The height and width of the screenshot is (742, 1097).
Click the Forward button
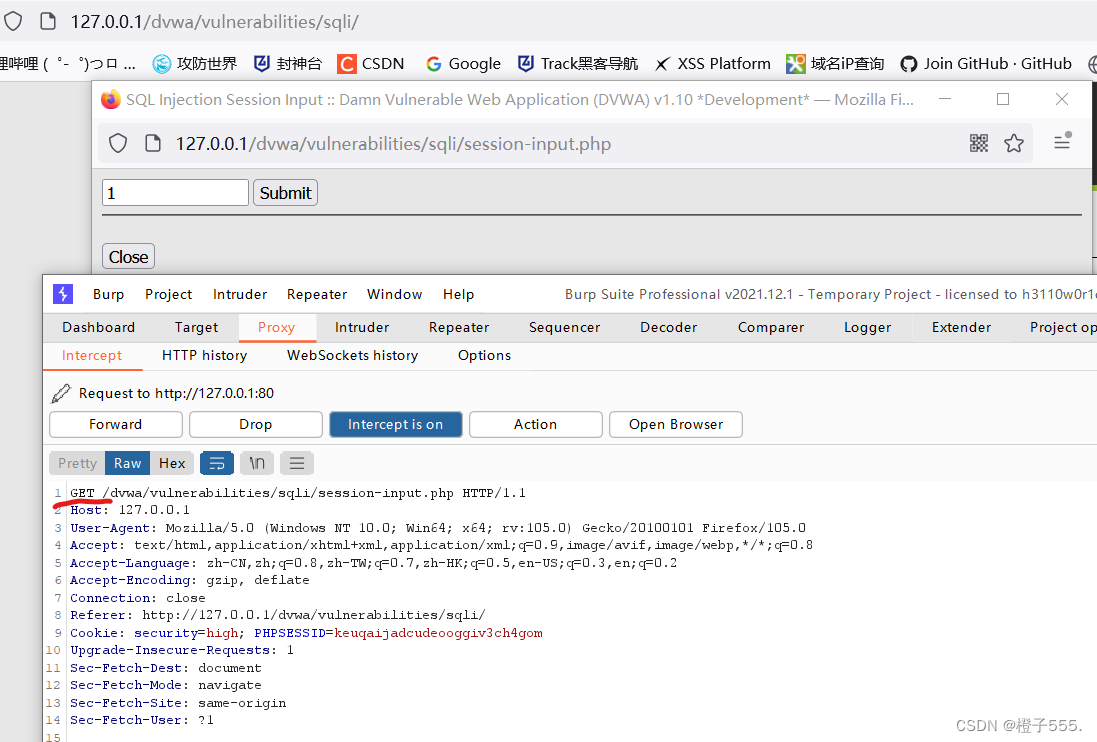tap(115, 424)
